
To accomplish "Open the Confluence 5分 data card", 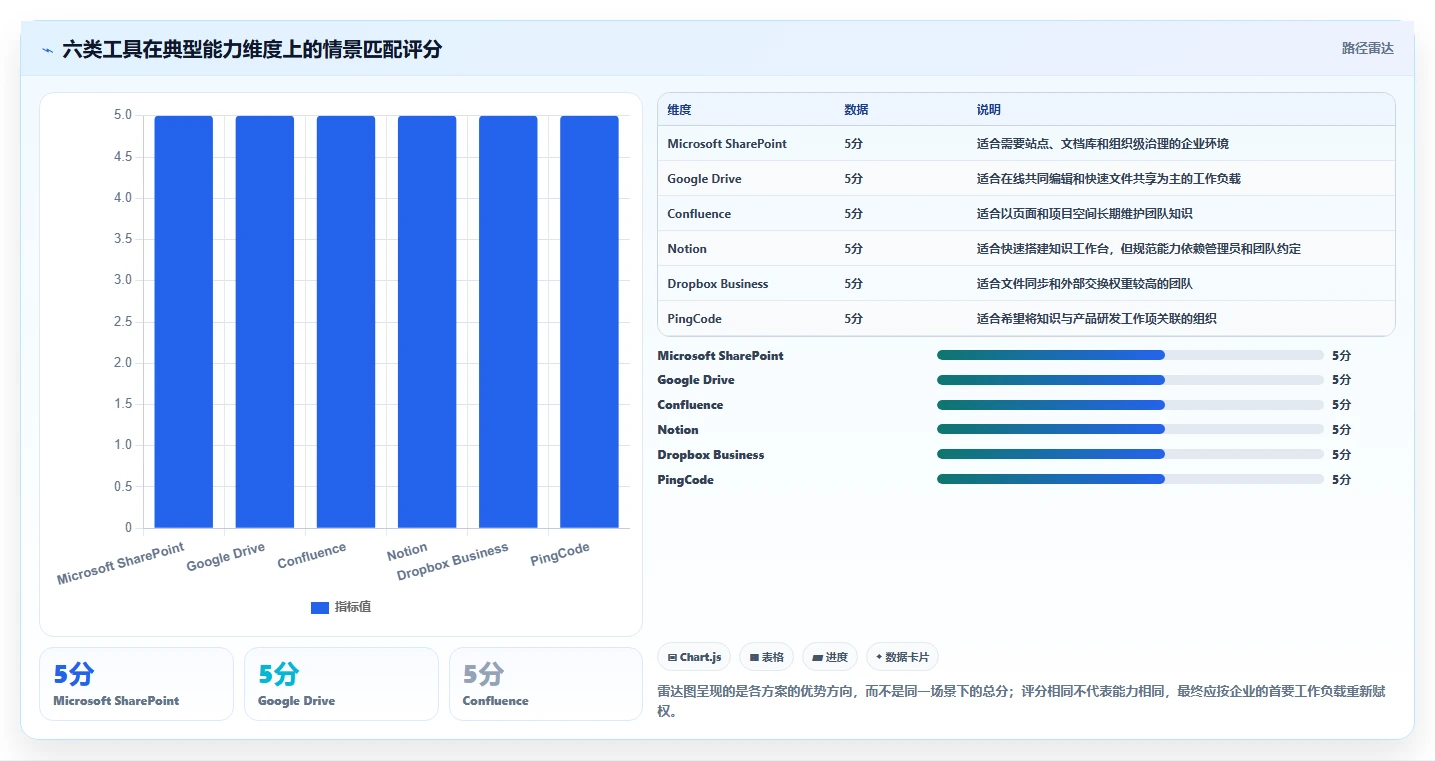I will (x=546, y=684).
